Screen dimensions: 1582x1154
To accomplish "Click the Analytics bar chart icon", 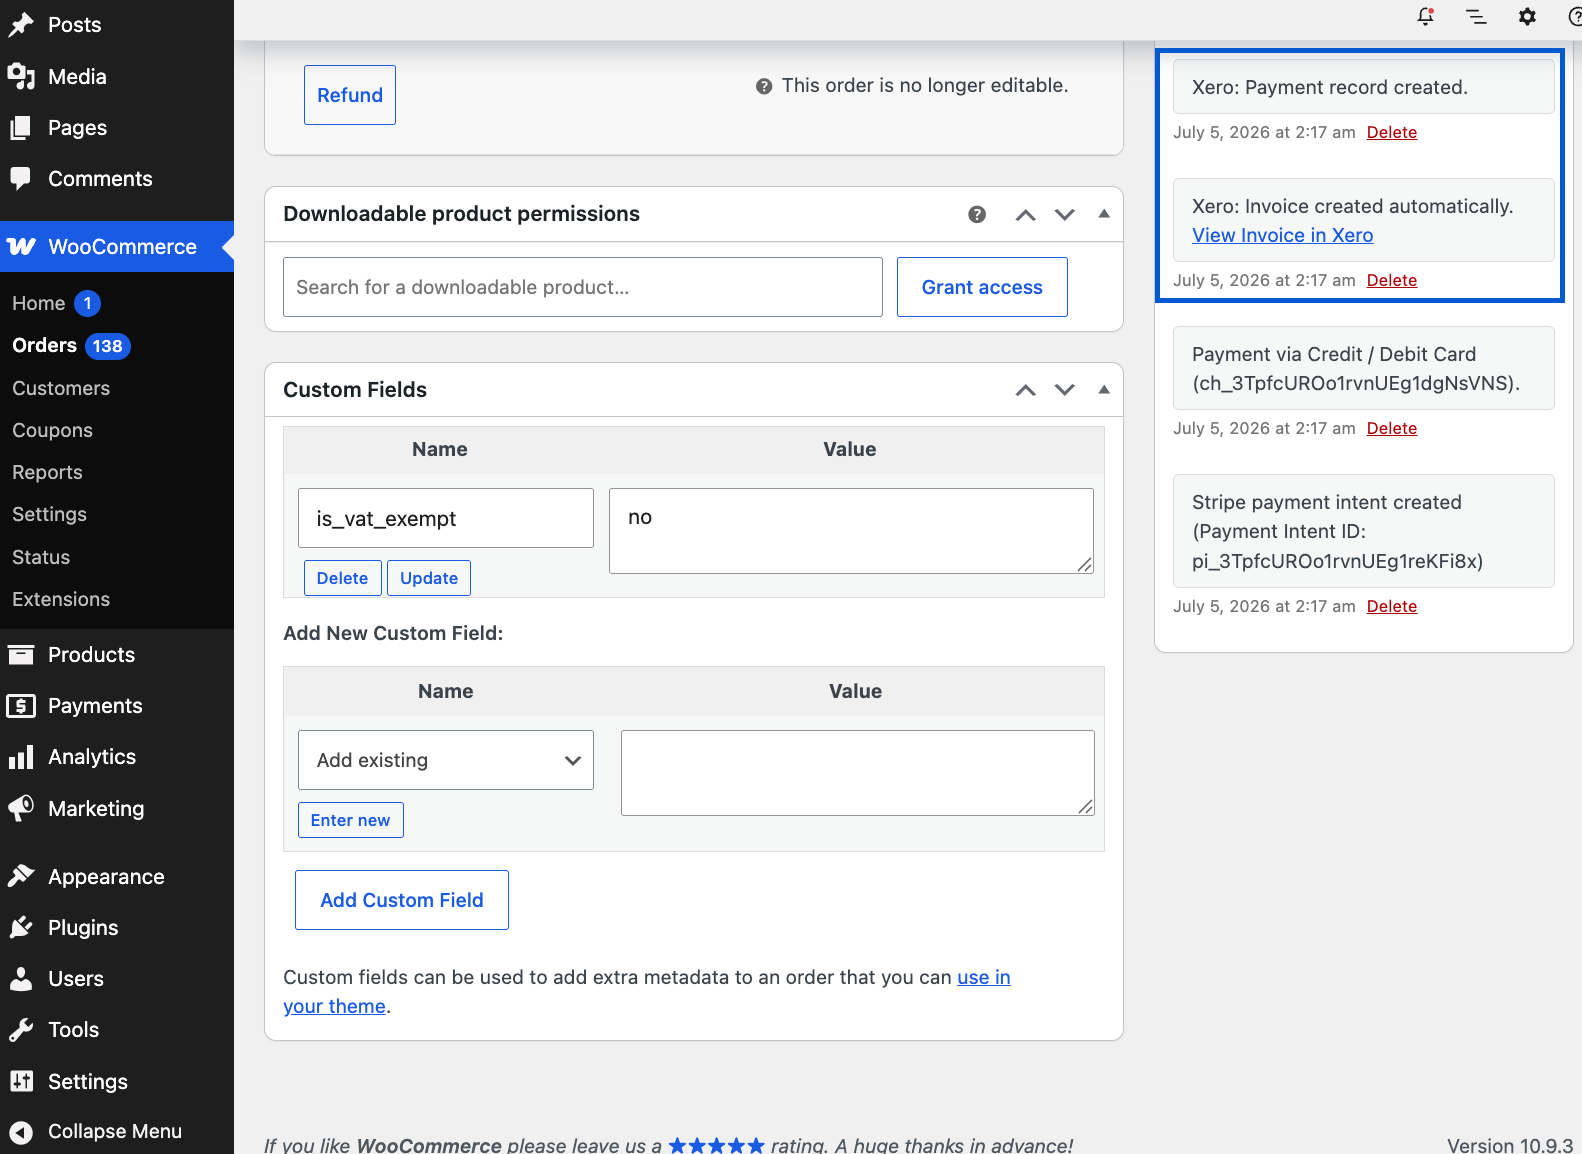I will [21, 757].
